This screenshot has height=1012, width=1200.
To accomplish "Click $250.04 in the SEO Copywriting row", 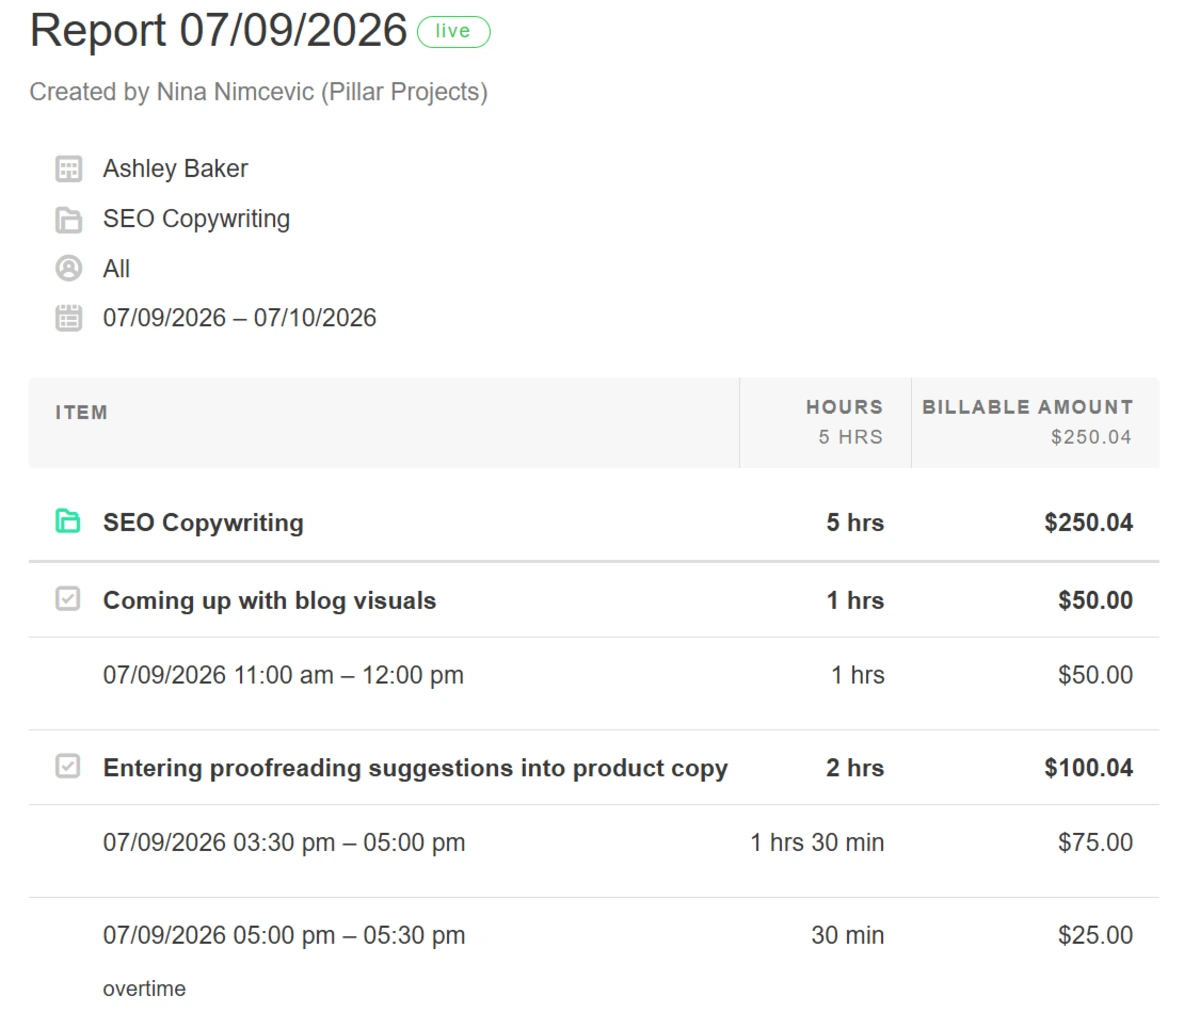I will coord(1088,522).
